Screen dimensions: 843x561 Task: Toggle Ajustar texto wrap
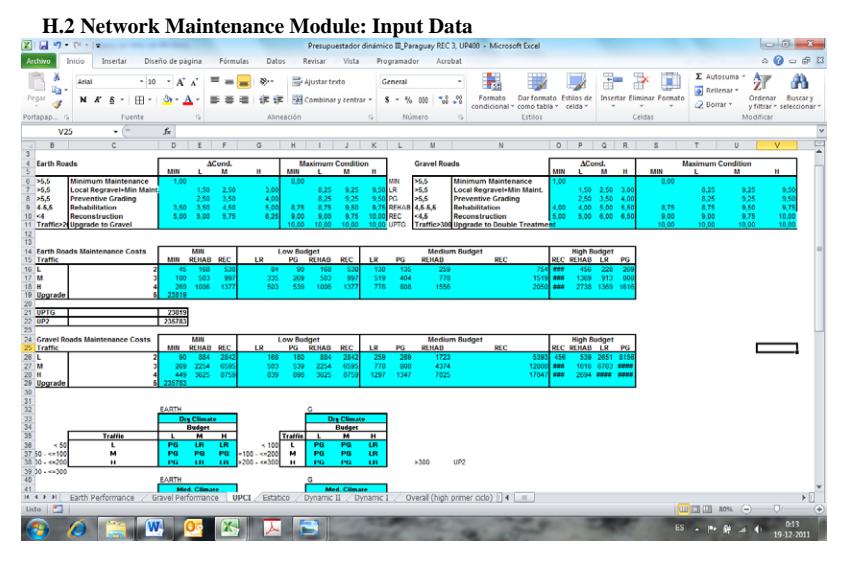(x=318, y=82)
